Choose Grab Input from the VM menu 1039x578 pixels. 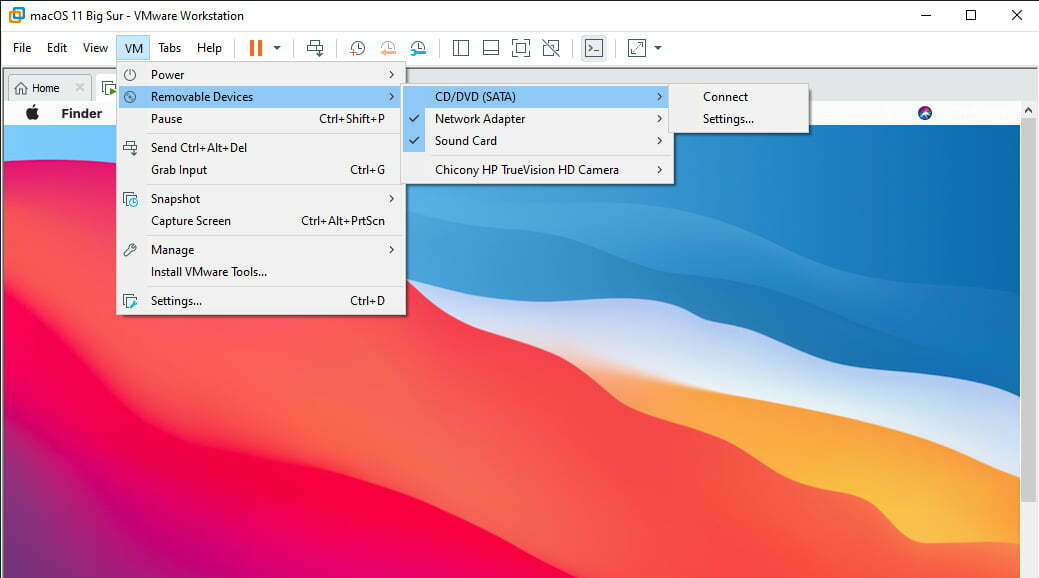point(261,170)
